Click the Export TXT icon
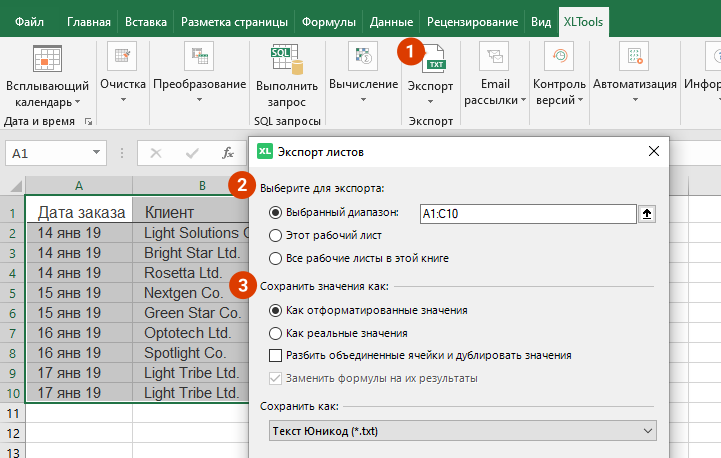This screenshot has height=458, width=721. [435, 60]
